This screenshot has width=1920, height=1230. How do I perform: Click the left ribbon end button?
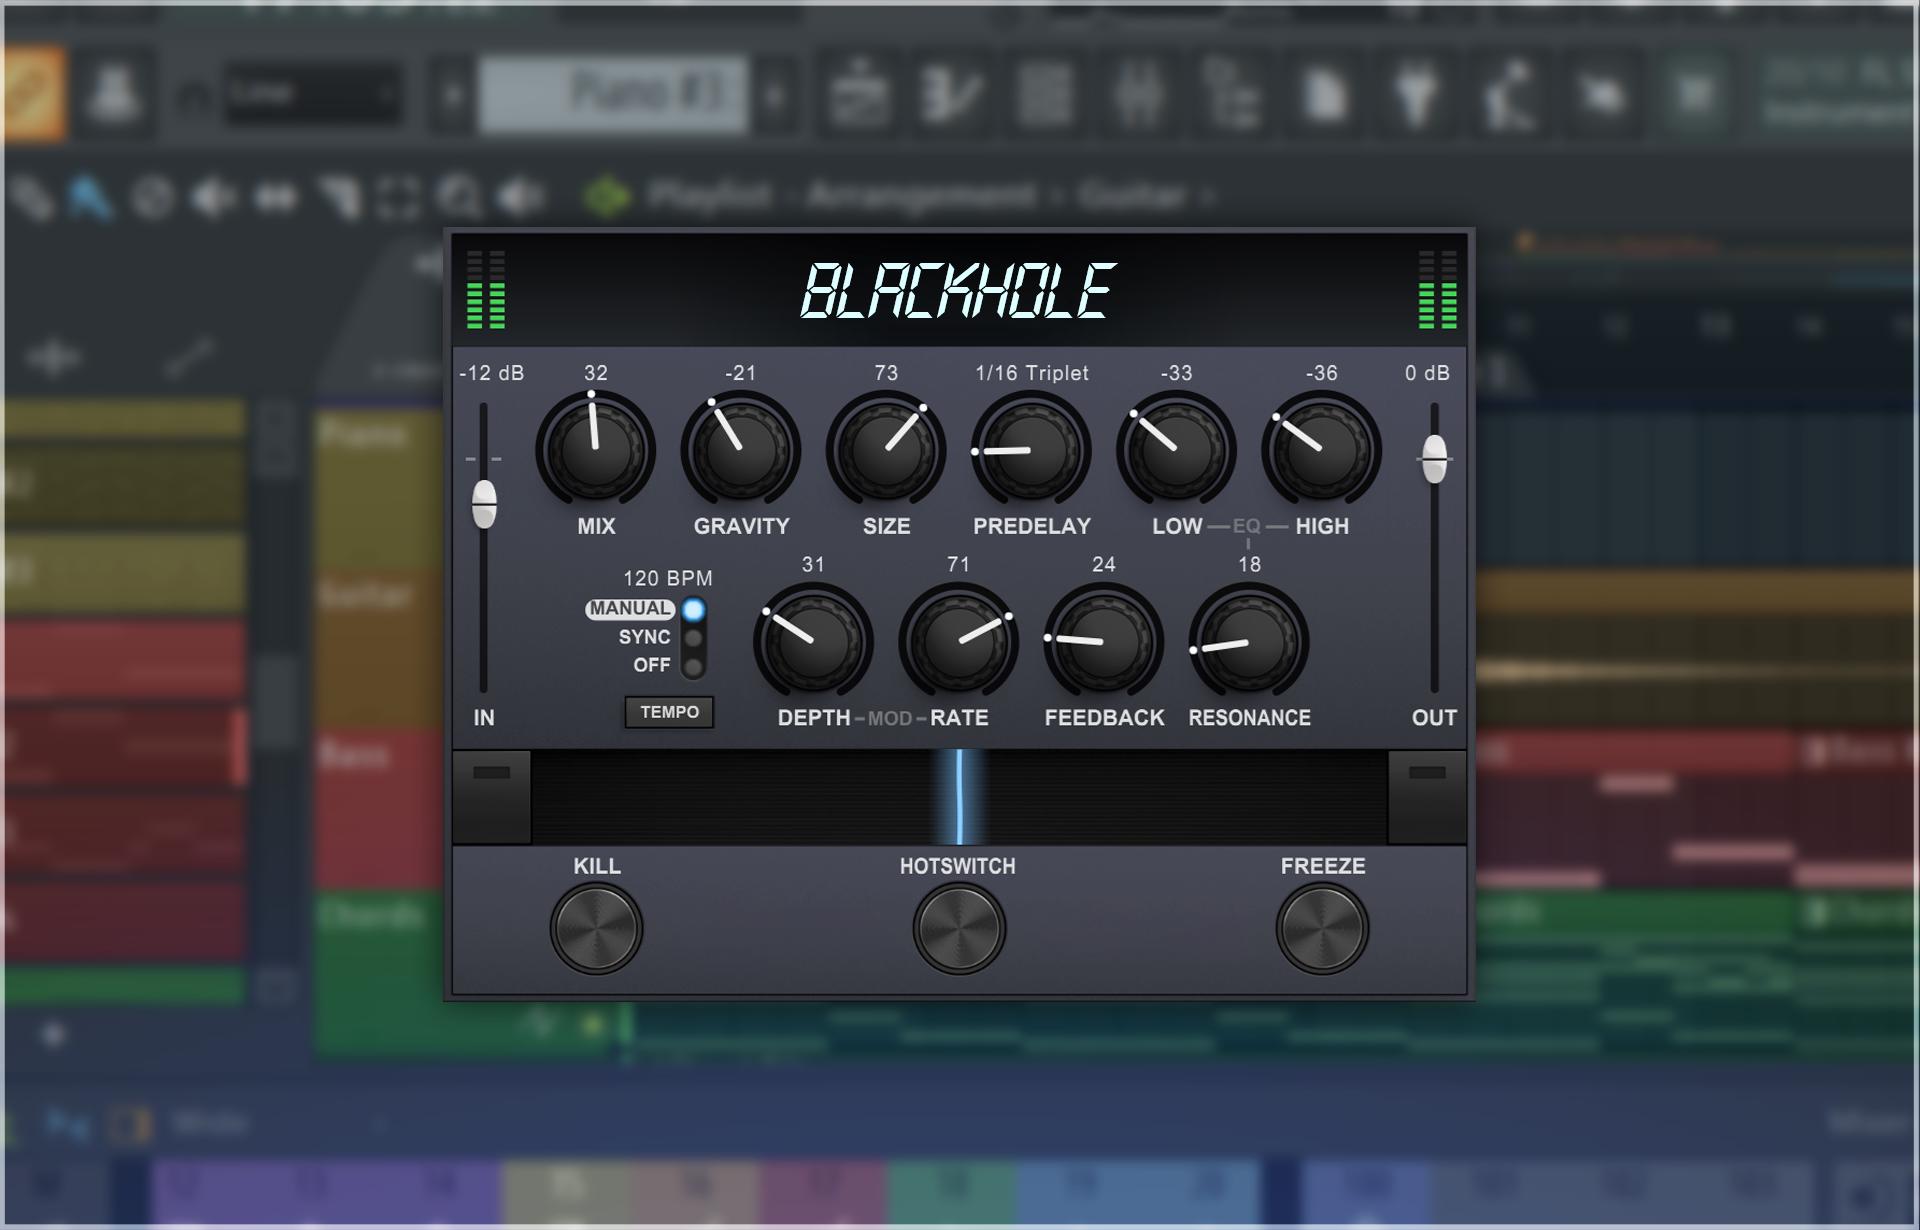pyautogui.click(x=491, y=797)
